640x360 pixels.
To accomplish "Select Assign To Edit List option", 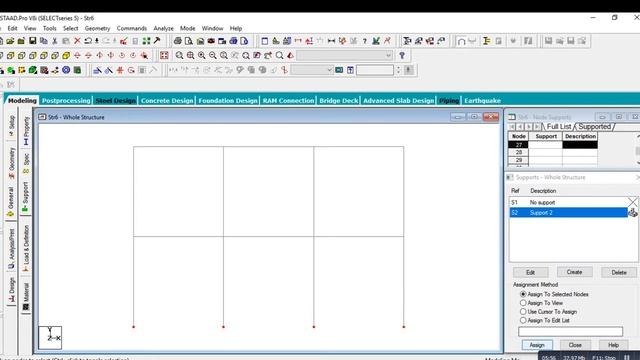I will click(523, 320).
